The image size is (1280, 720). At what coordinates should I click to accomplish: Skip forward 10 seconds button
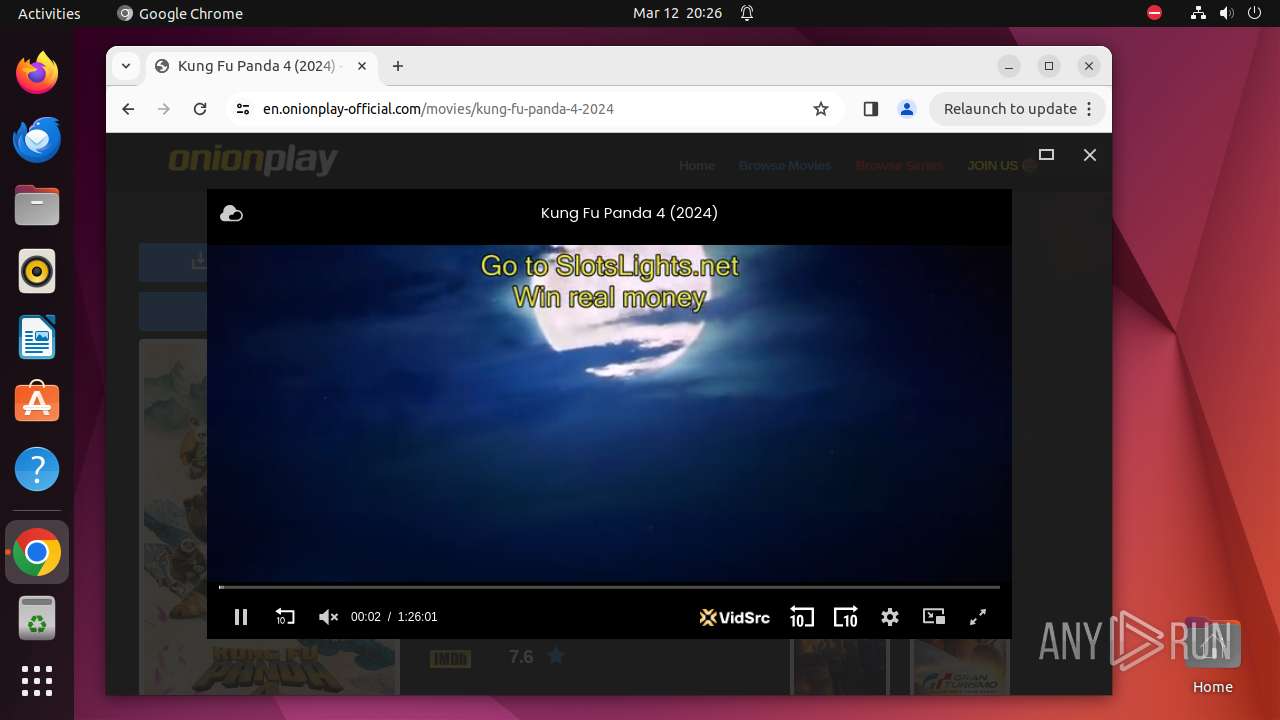tap(845, 617)
